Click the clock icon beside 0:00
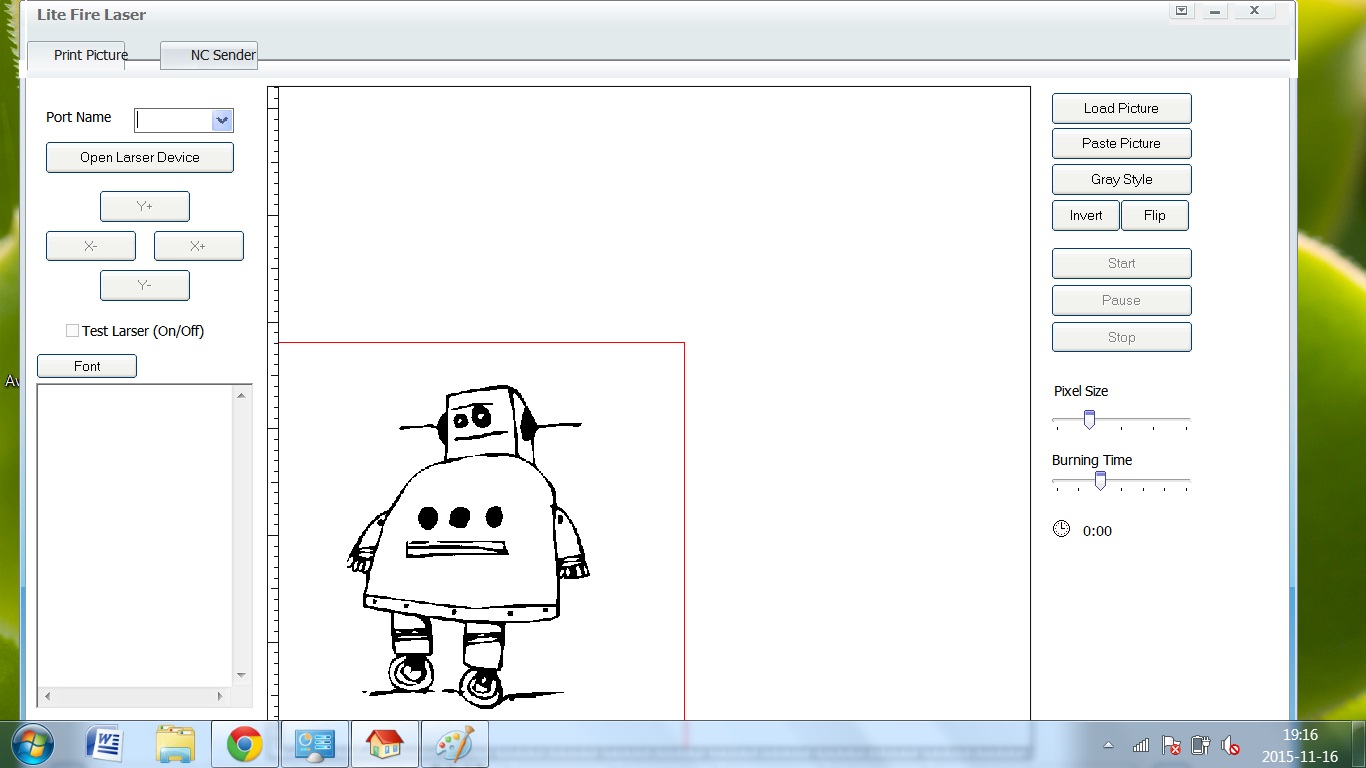This screenshot has width=1366, height=768. [1062, 529]
